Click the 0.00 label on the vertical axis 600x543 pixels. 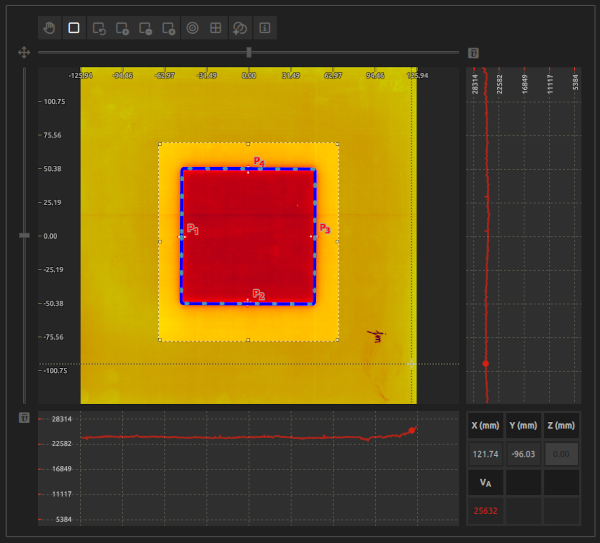coord(50,236)
